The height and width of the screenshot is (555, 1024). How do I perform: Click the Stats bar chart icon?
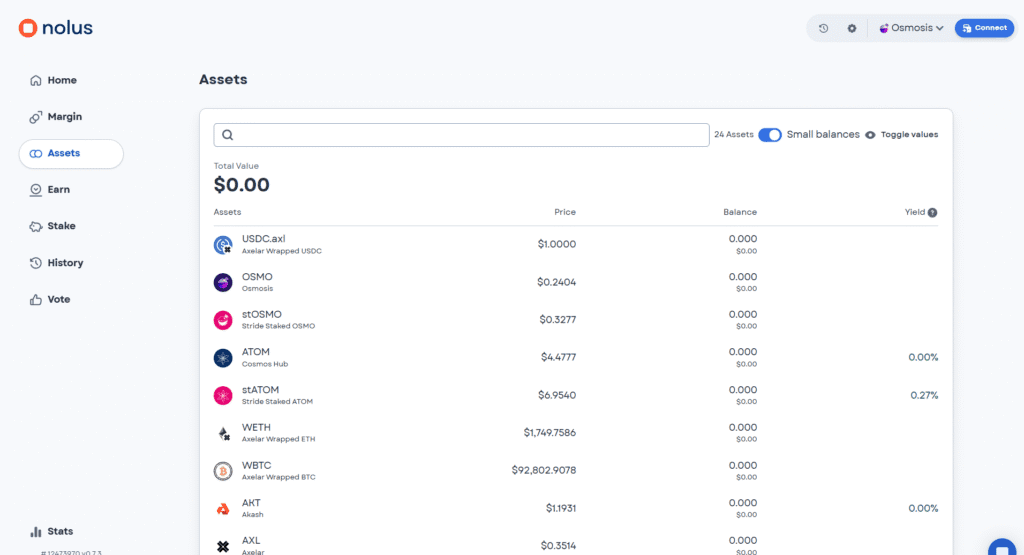click(x=35, y=531)
